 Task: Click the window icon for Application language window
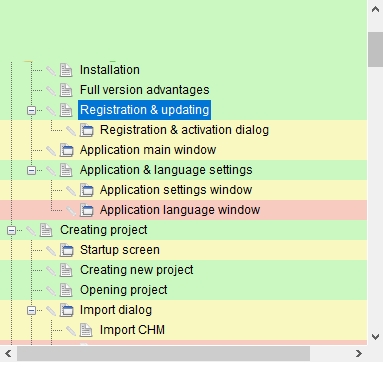[87, 210]
